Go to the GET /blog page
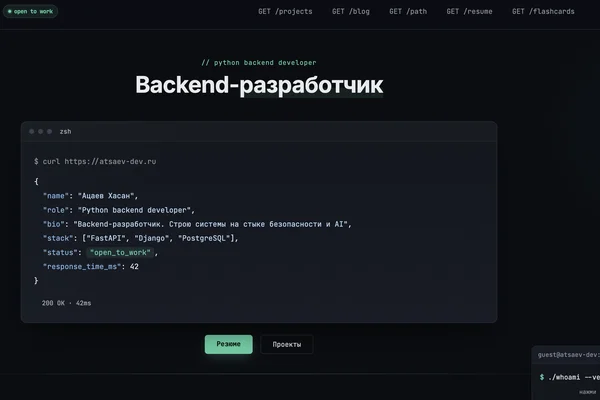The height and width of the screenshot is (400, 600). [351, 11]
